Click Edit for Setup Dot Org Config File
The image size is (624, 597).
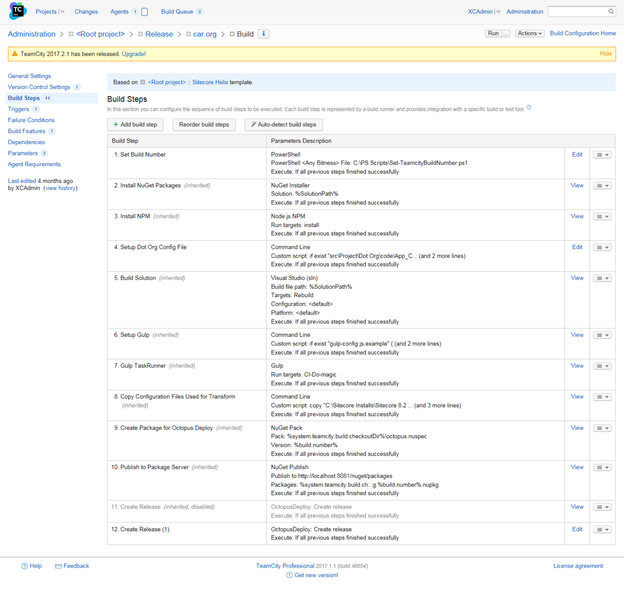coord(577,247)
